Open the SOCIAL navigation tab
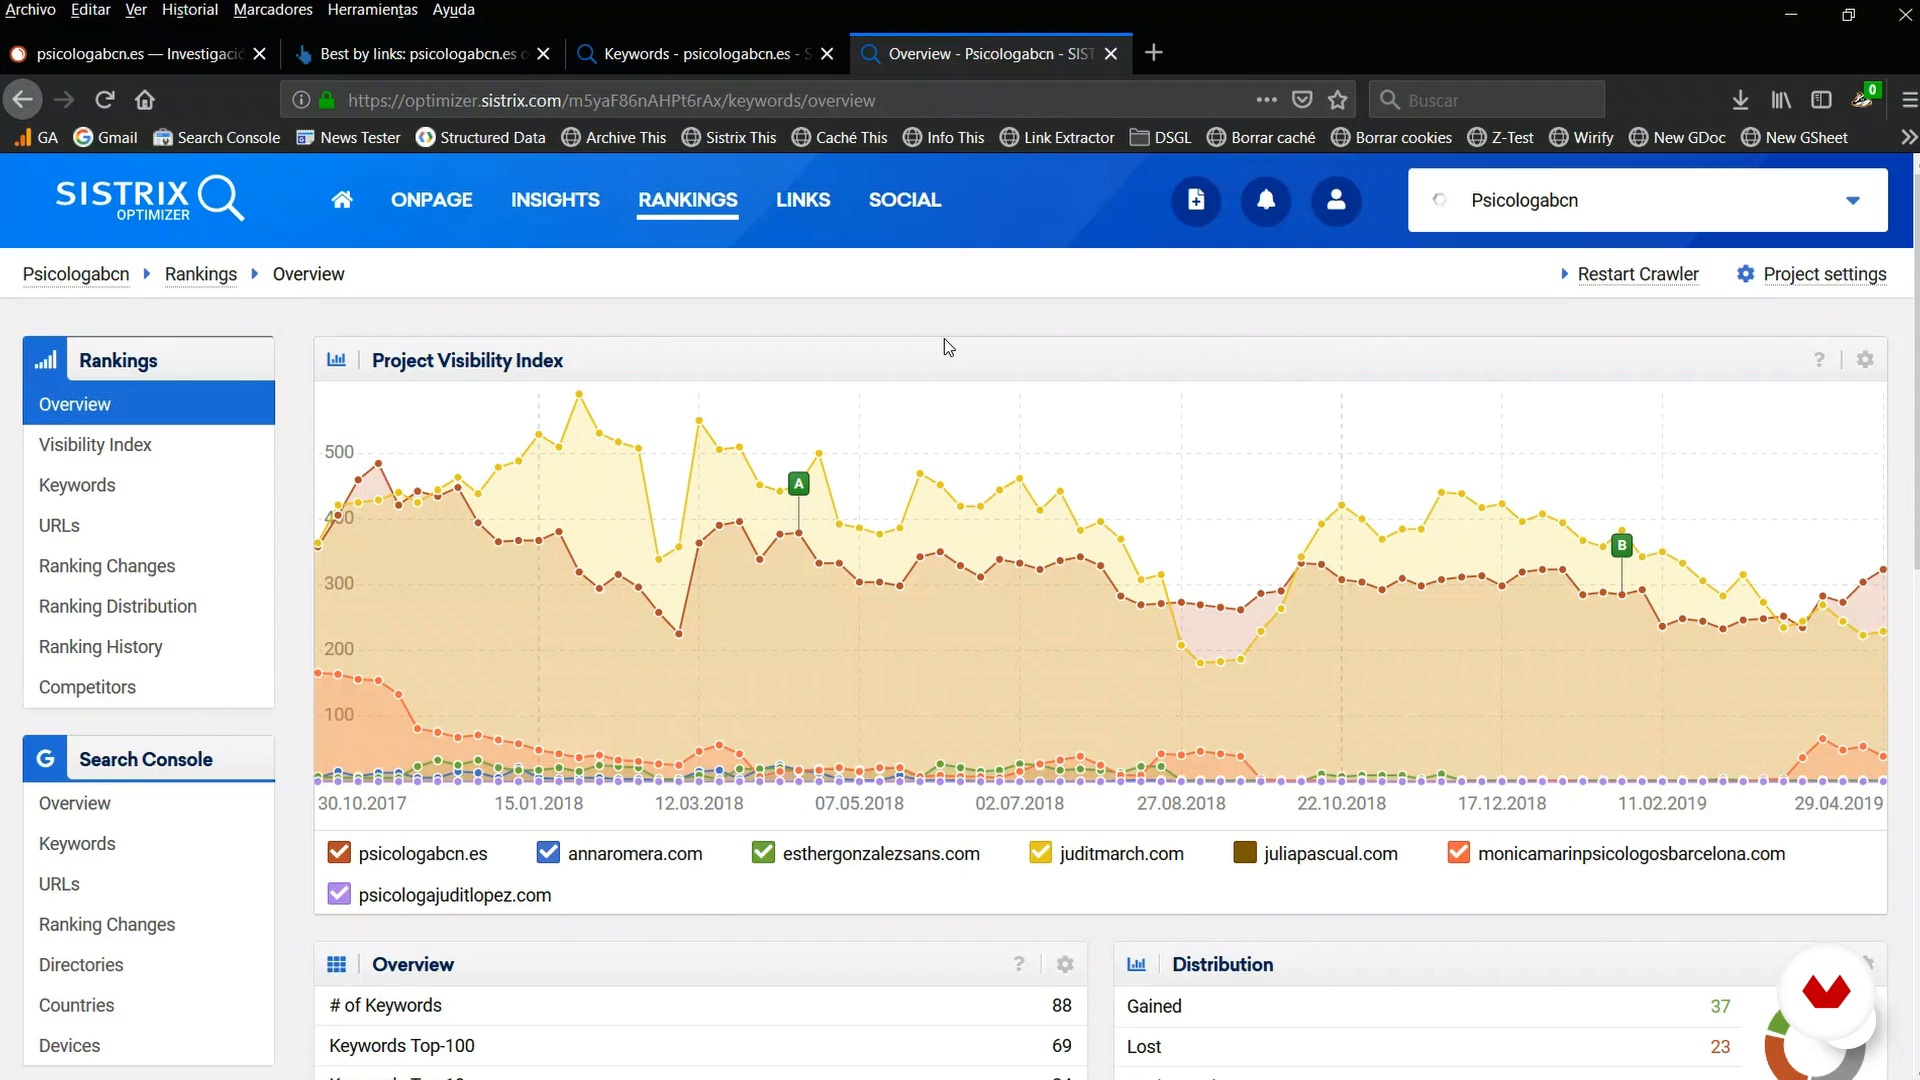 tap(905, 200)
